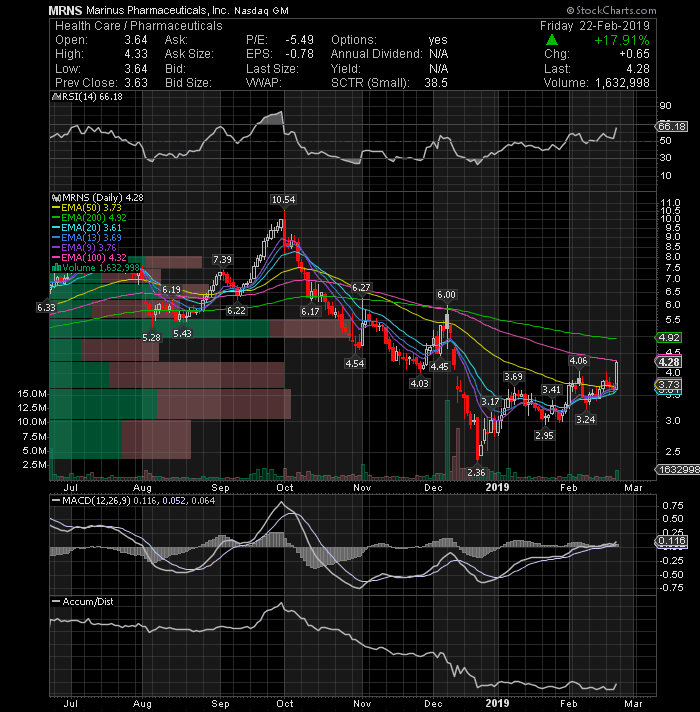Screen dimensions: 700x712
Task: Click the StockCharts.com attribution text
Action: click(611, 10)
